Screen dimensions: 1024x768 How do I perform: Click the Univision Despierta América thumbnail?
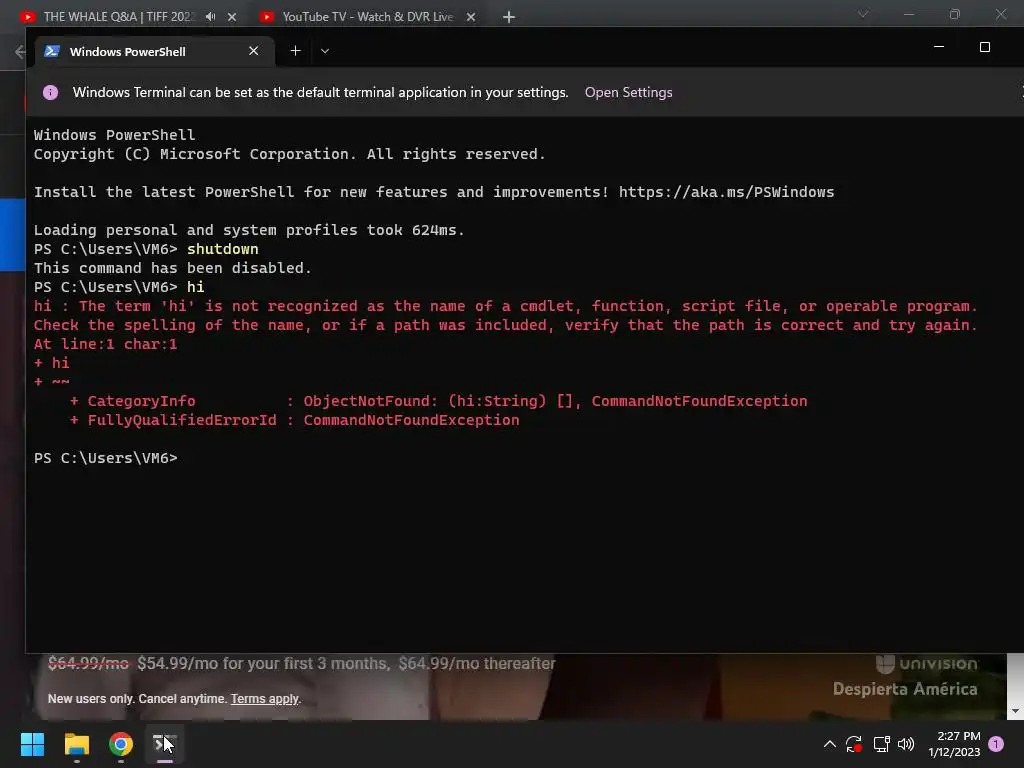pyautogui.click(x=906, y=677)
